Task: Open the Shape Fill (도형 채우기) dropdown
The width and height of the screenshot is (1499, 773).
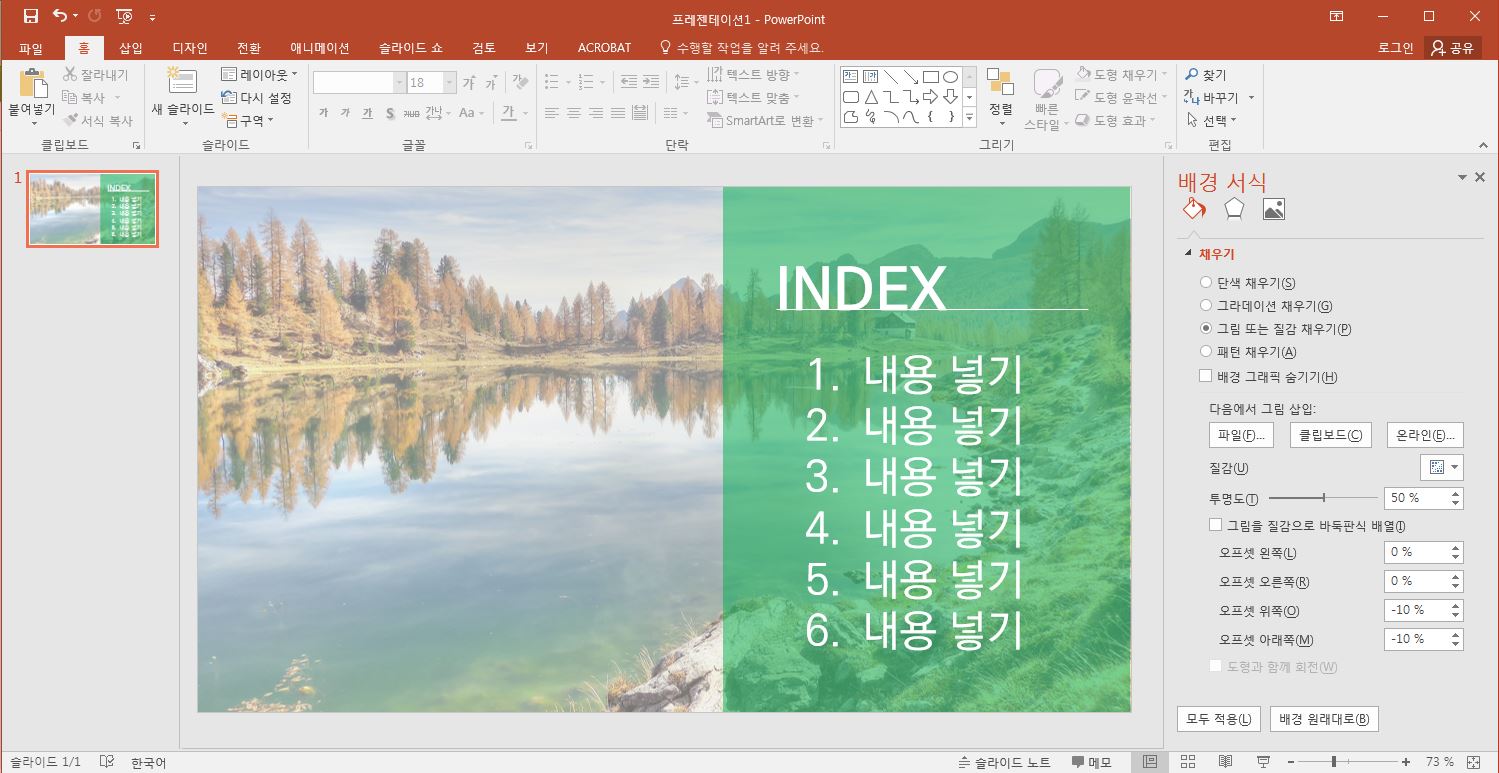Action: (x=1121, y=75)
